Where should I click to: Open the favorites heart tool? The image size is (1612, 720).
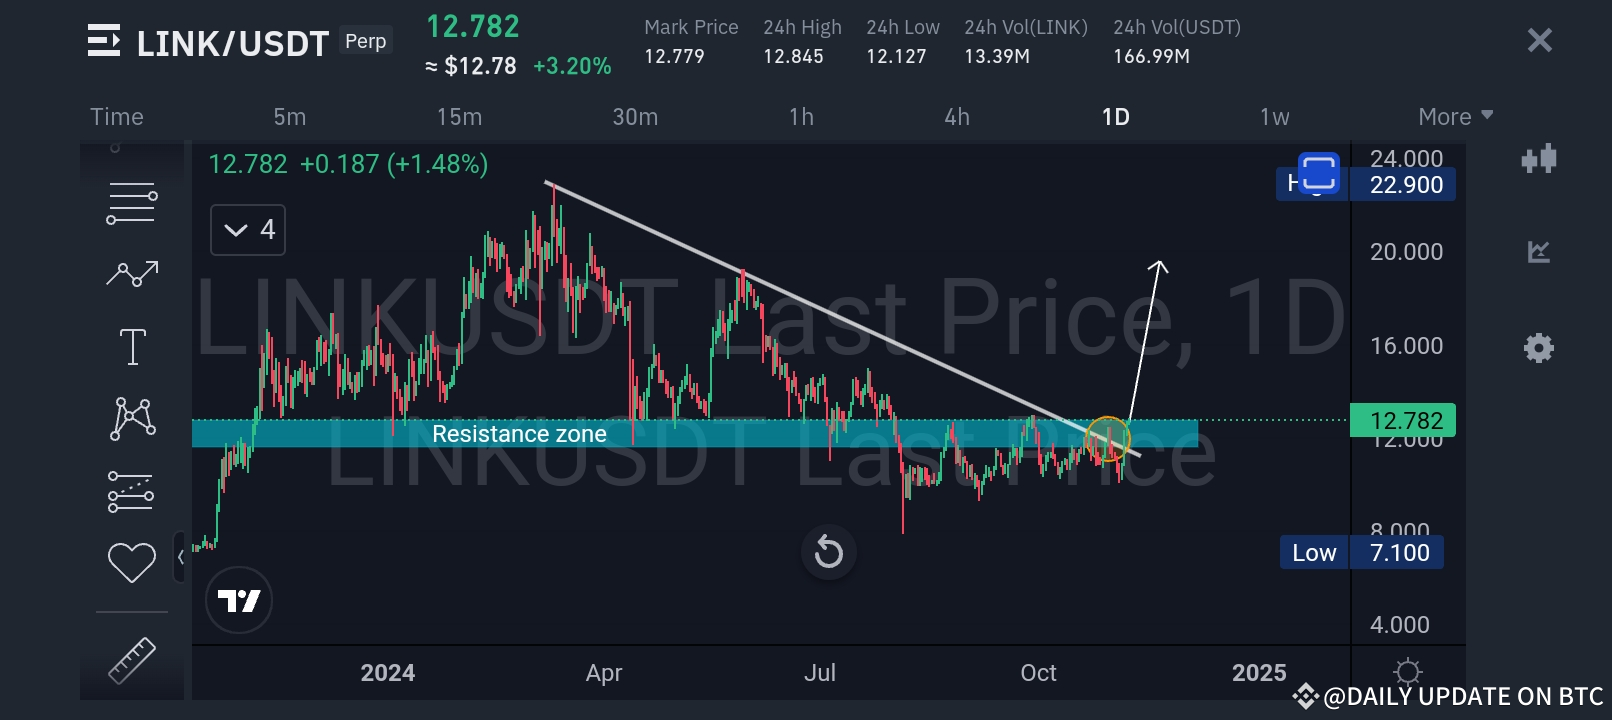pos(132,562)
